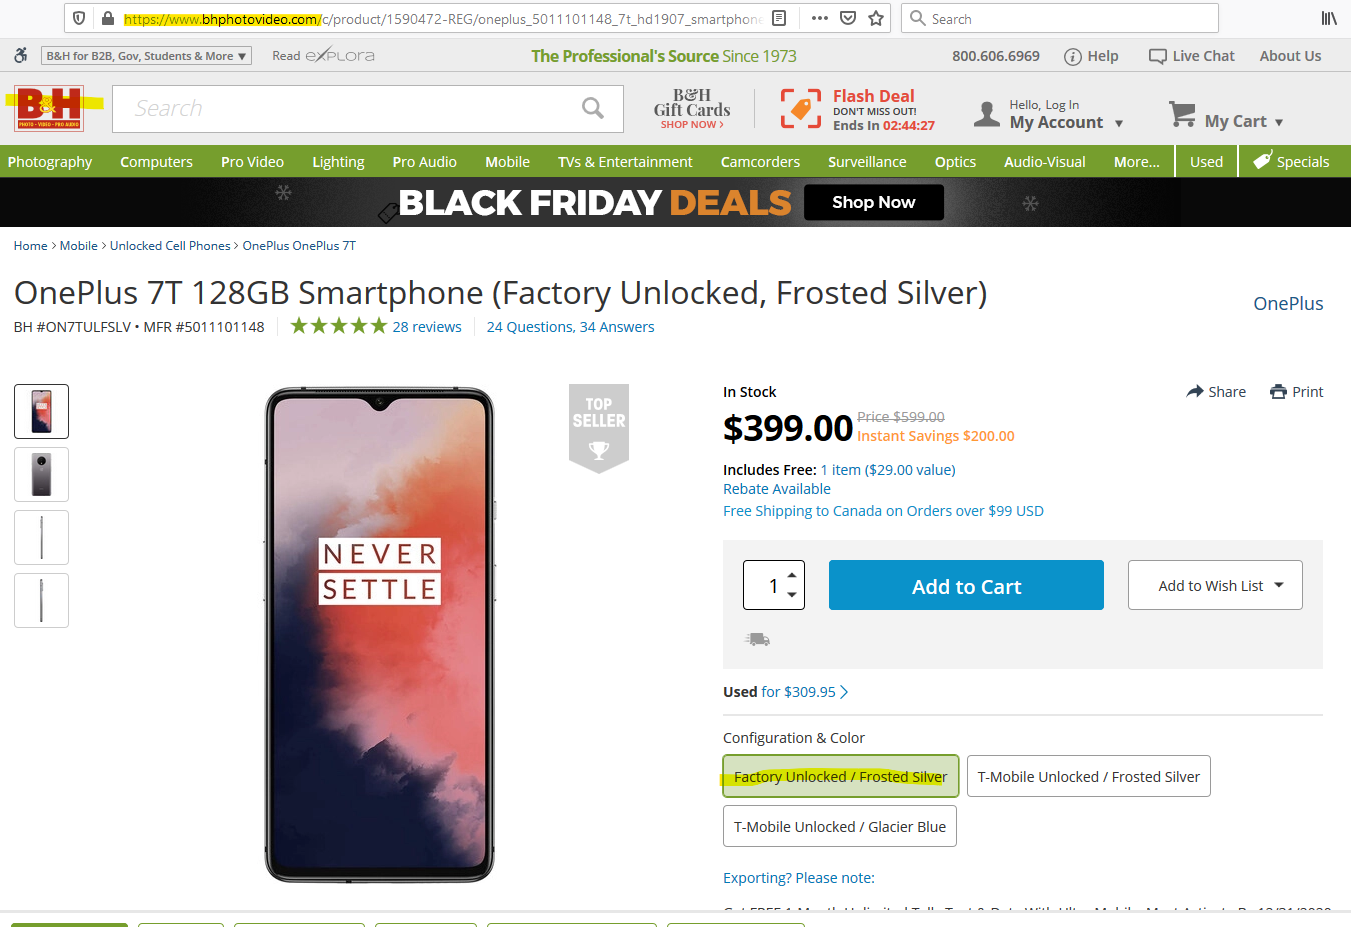Click the Add to Cart button
Screen dimensions: 1351x927
pos(966,586)
